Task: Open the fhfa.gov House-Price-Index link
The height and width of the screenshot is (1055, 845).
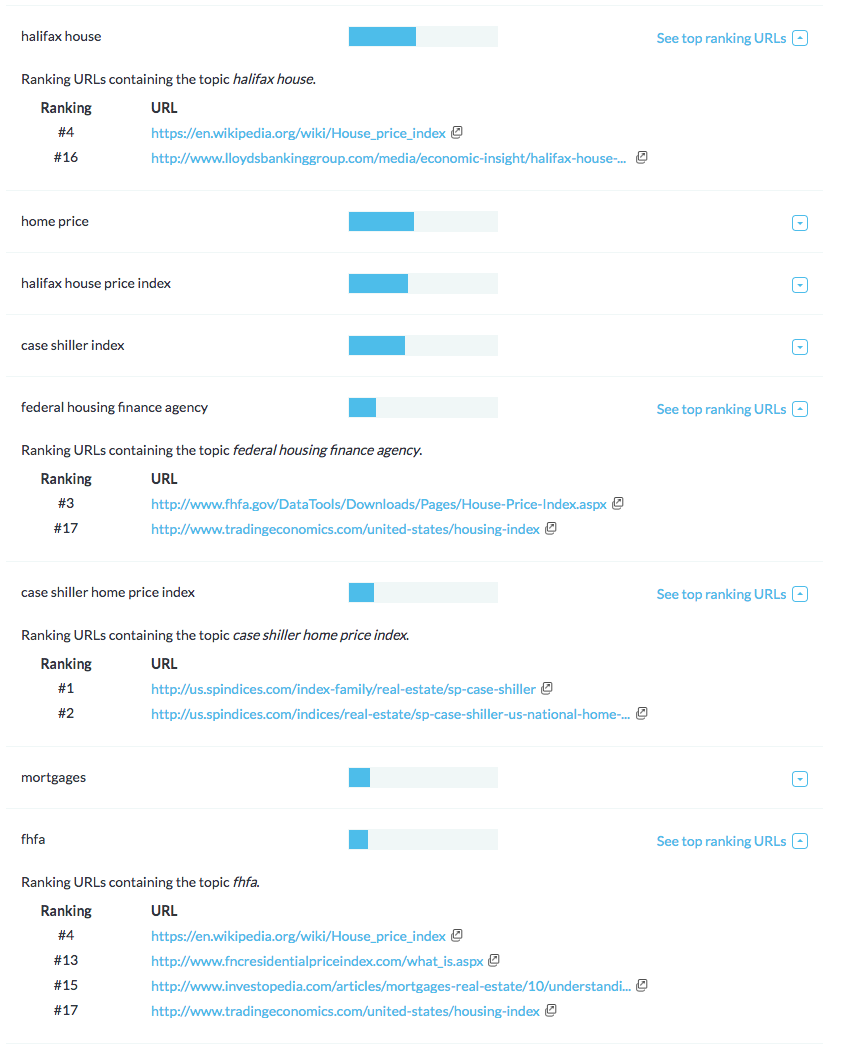Action: point(378,504)
